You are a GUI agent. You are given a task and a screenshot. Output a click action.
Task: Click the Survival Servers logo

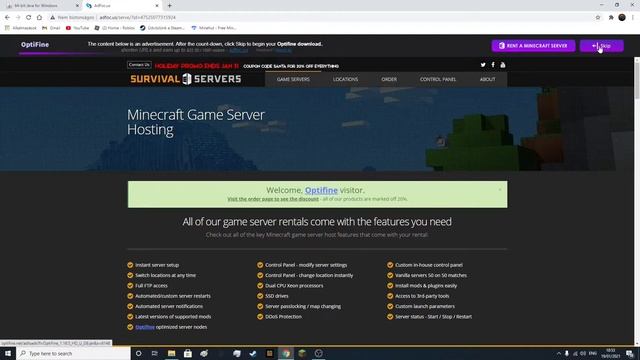(186, 79)
